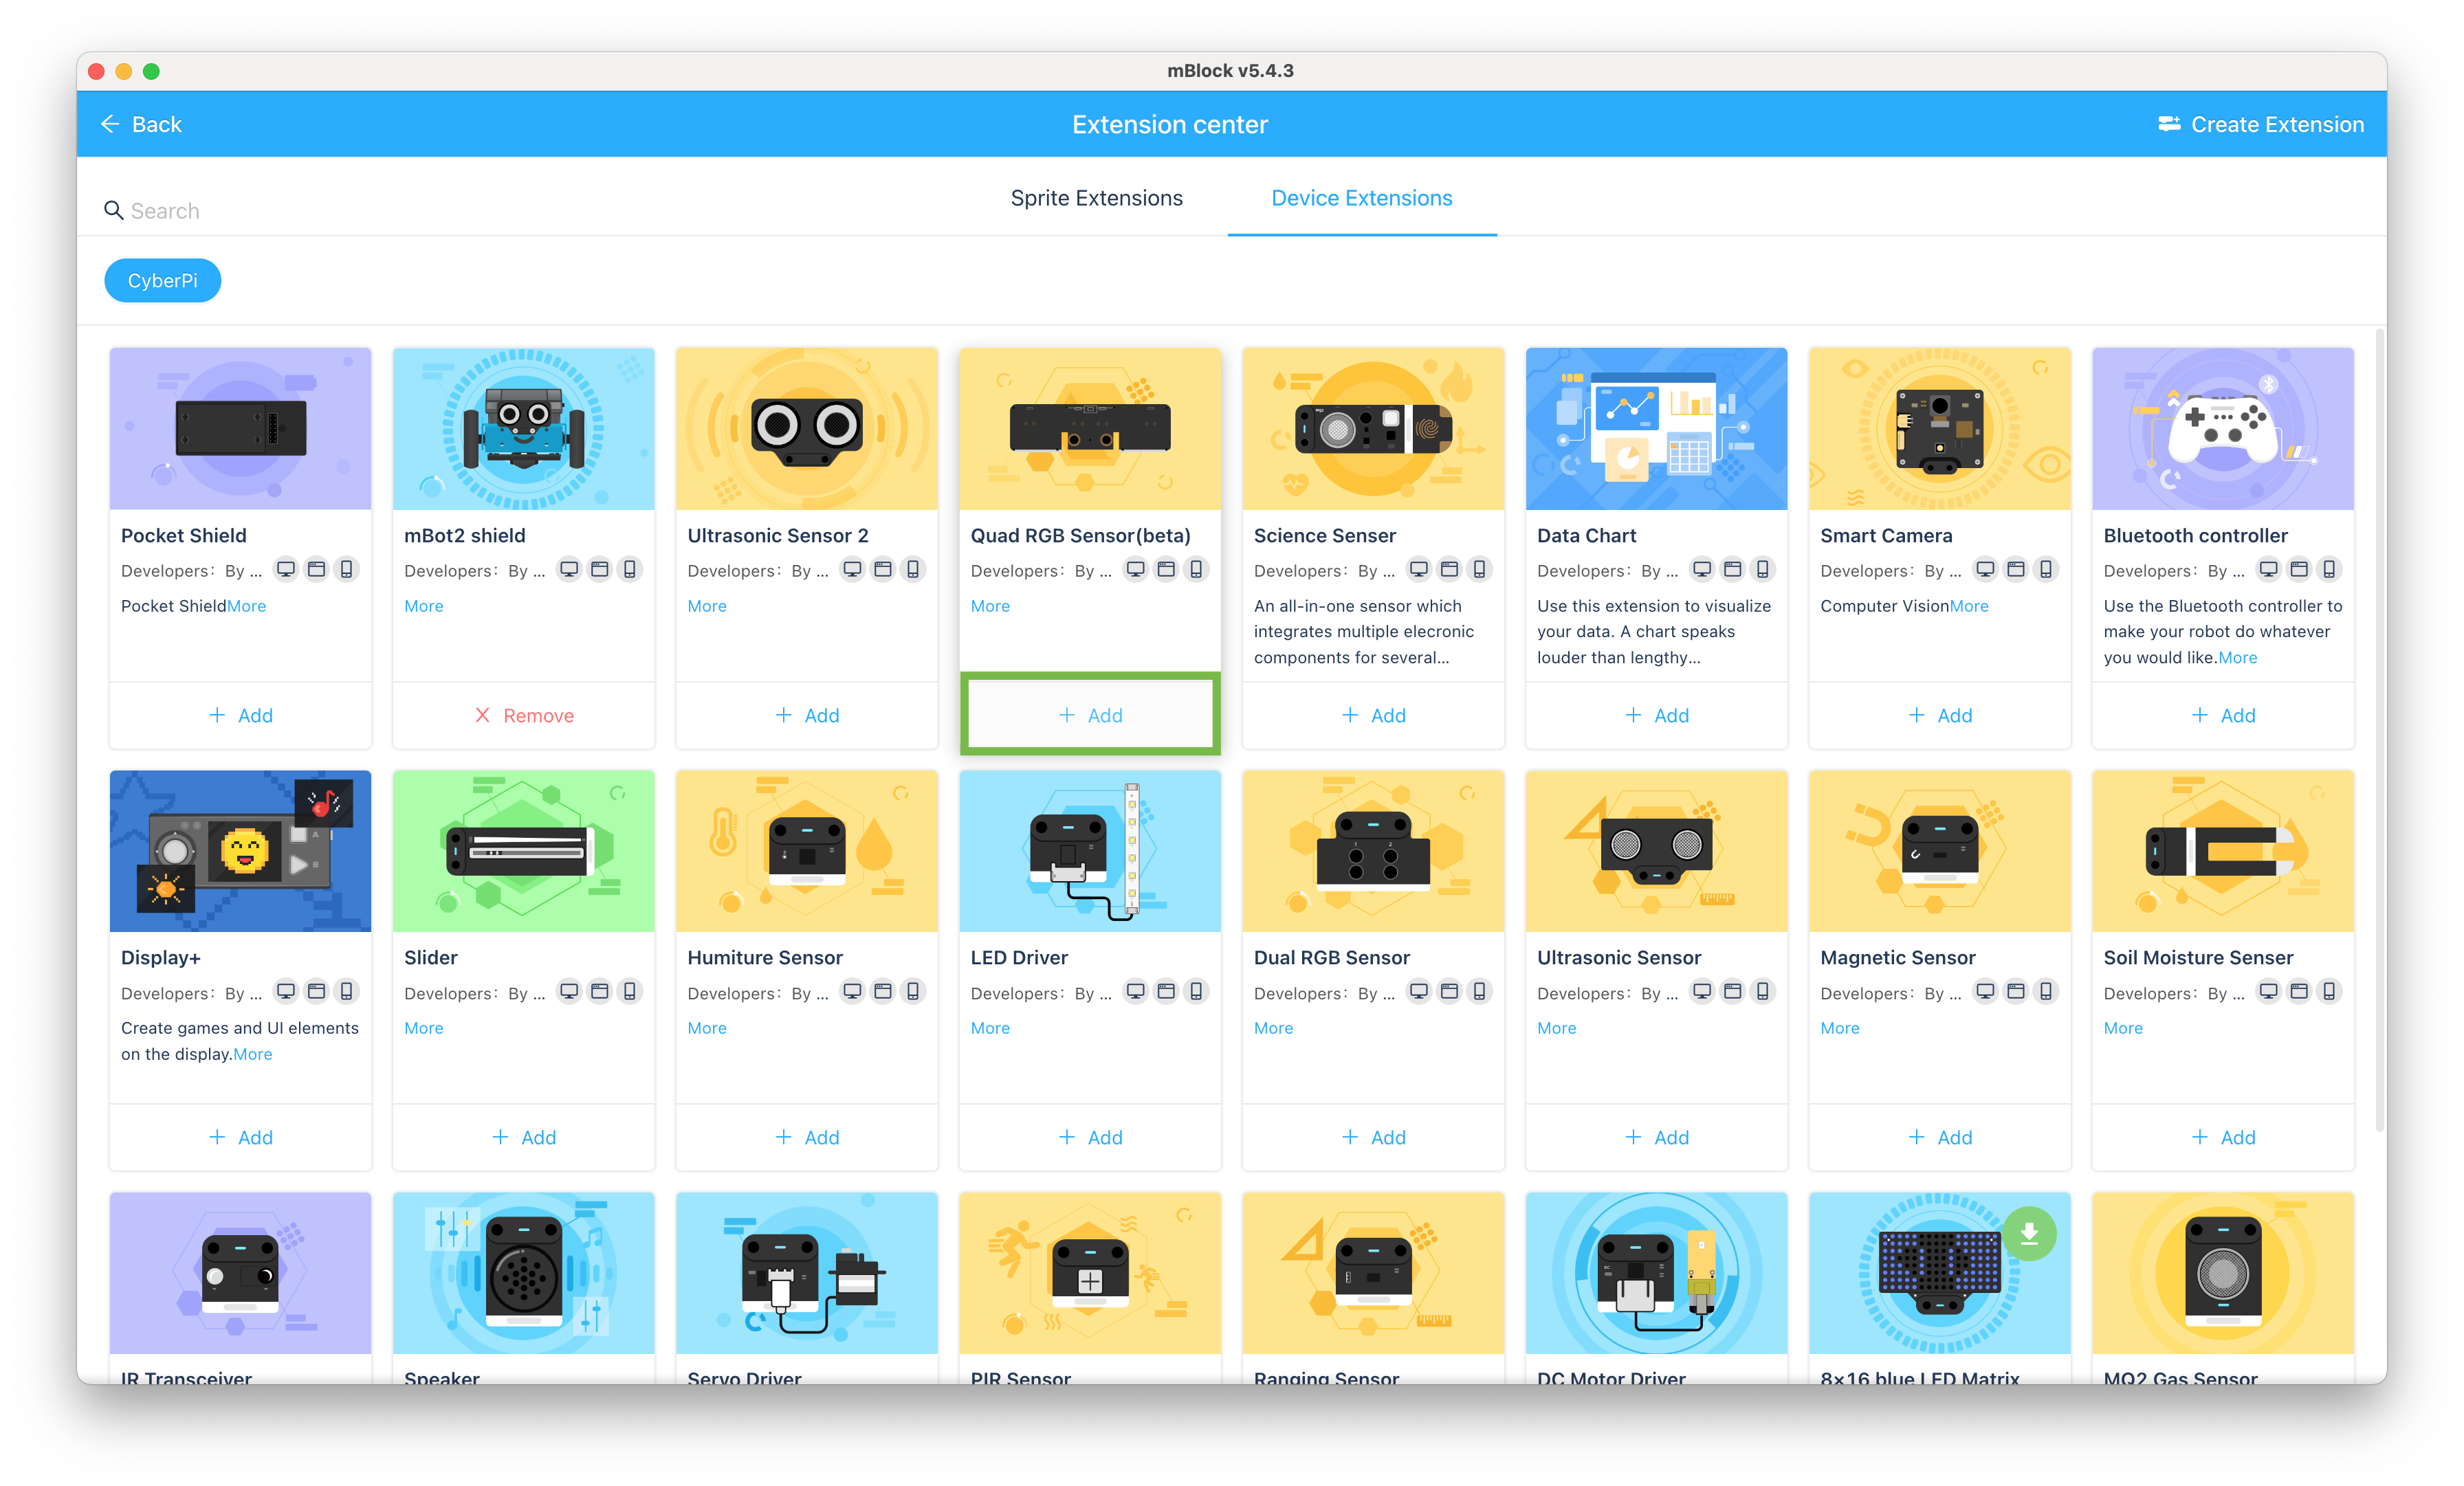2464x1486 pixels.
Task: Add the Display+ extension
Action: [x=240, y=1137]
